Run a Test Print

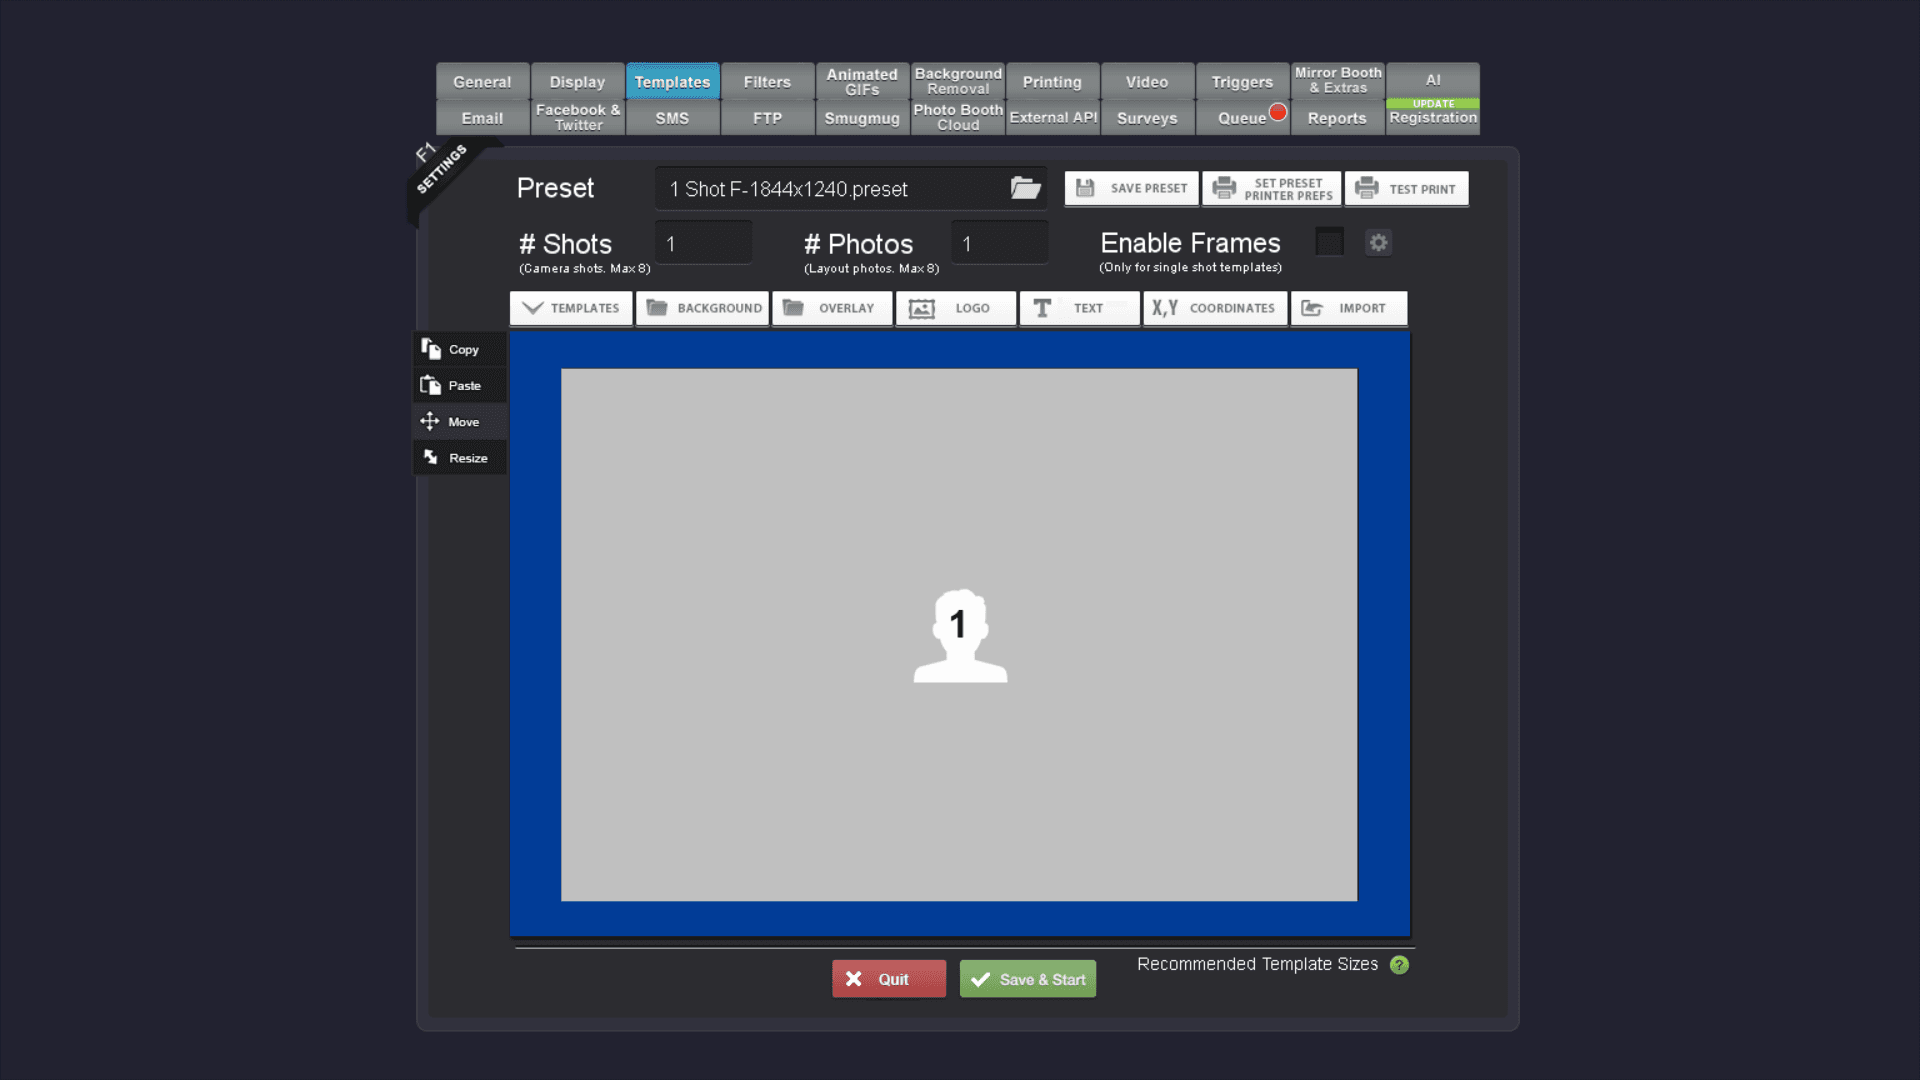[1406, 188]
